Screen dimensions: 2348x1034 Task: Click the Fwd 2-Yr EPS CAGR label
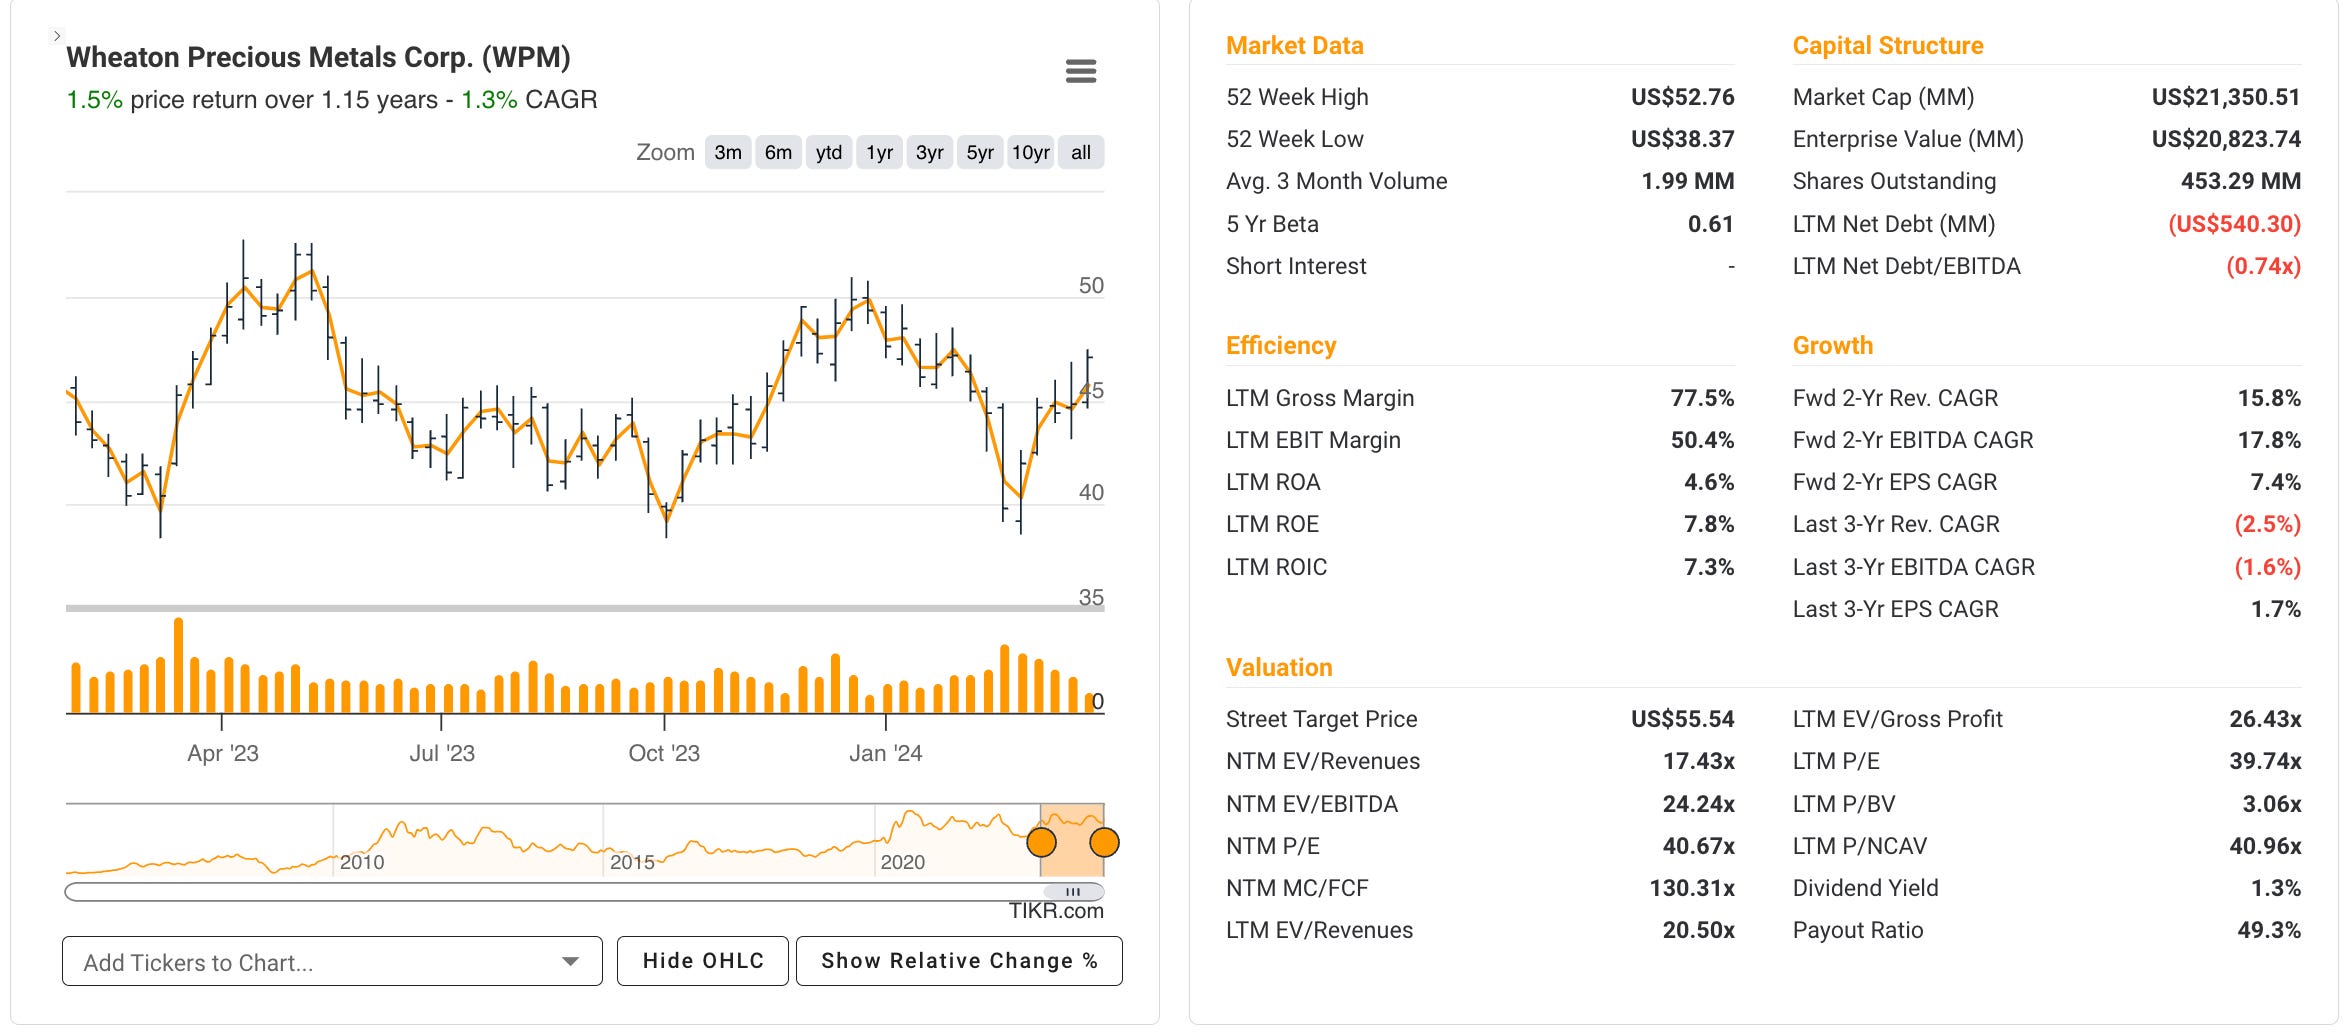tap(1895, 482)
